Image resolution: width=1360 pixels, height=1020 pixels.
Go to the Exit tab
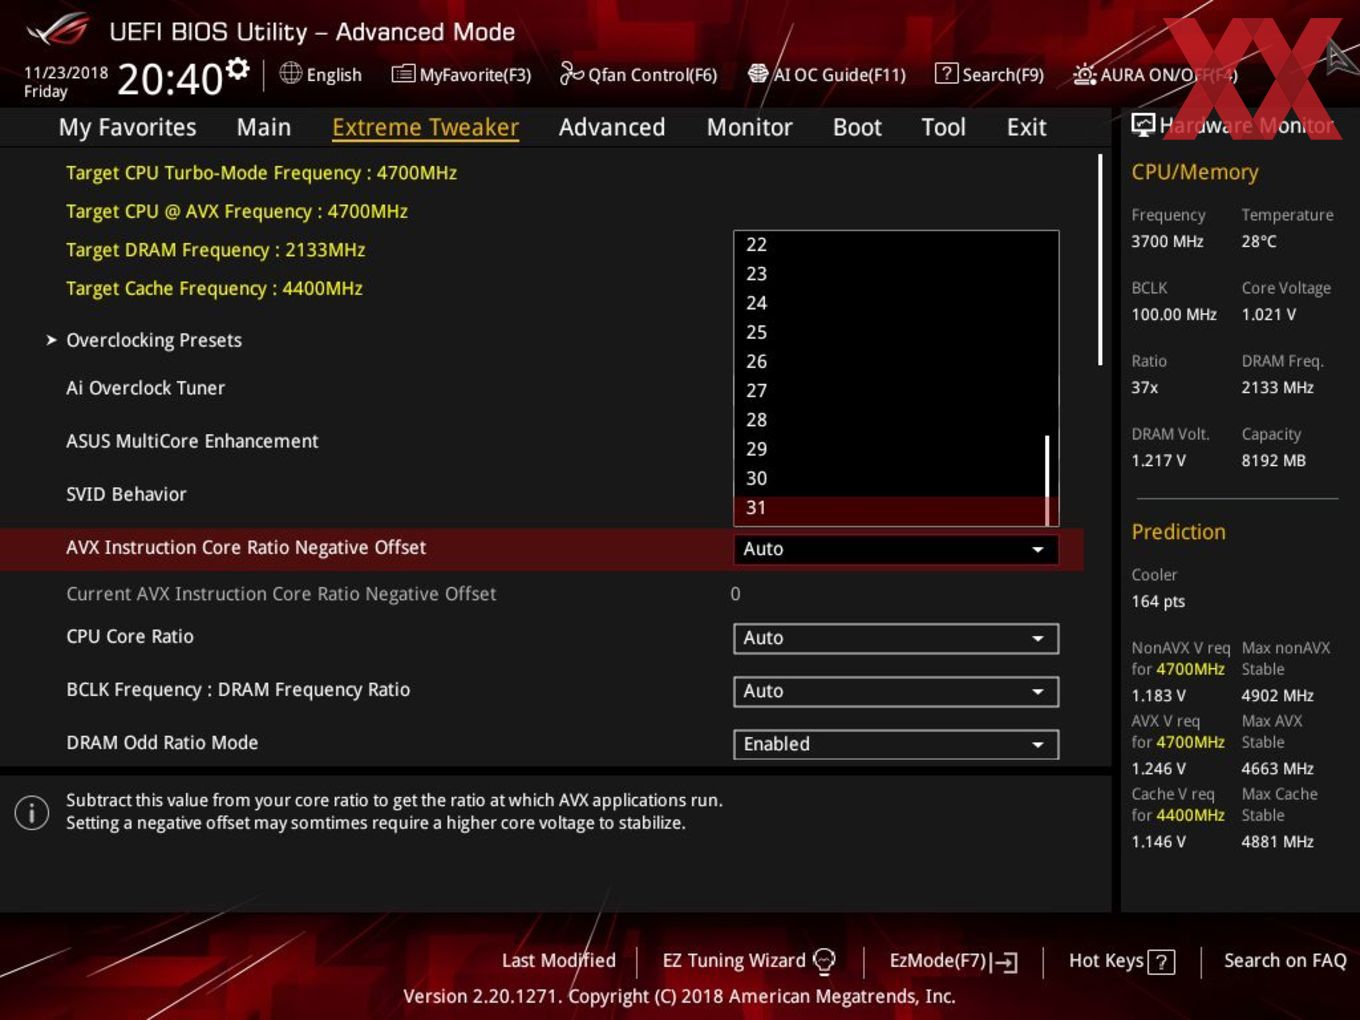1026,127
